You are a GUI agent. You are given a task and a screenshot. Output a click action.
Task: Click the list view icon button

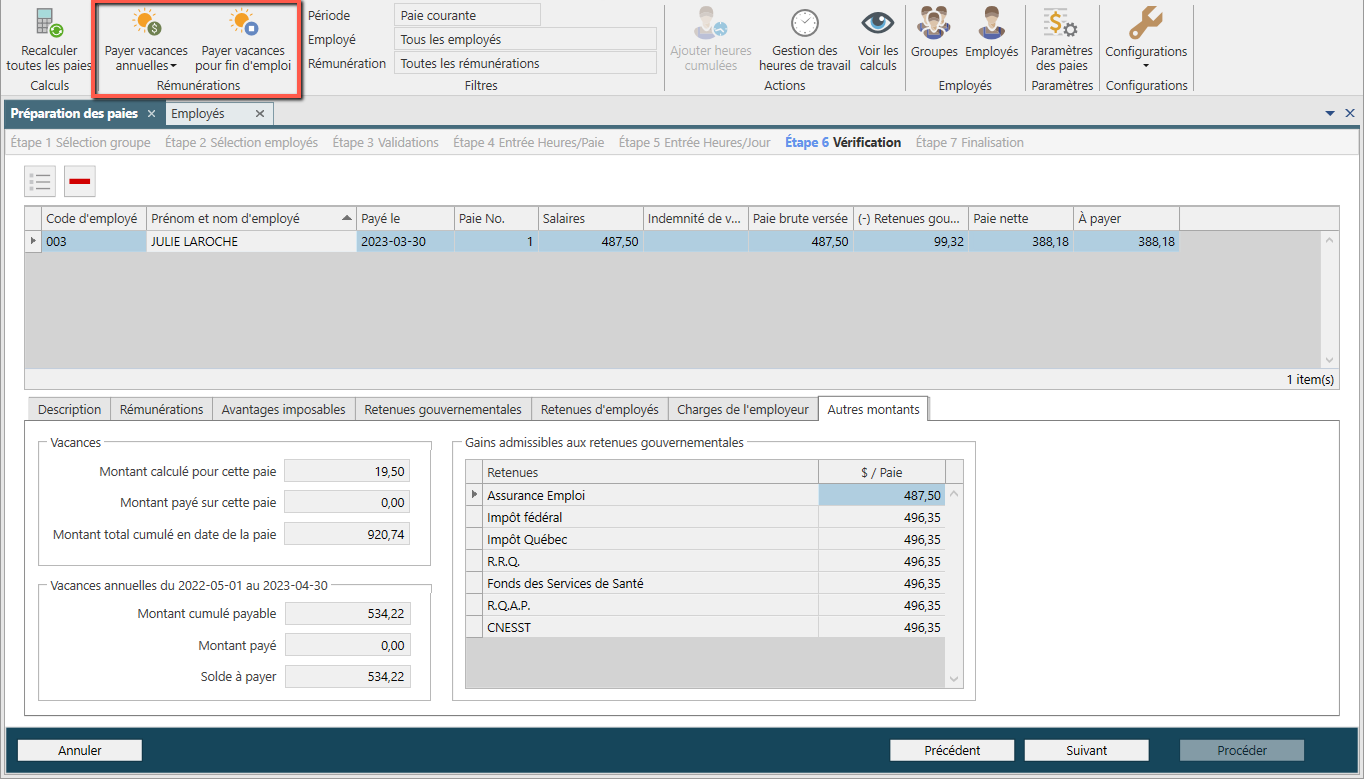pyautogui.click(x=40, y=181)
